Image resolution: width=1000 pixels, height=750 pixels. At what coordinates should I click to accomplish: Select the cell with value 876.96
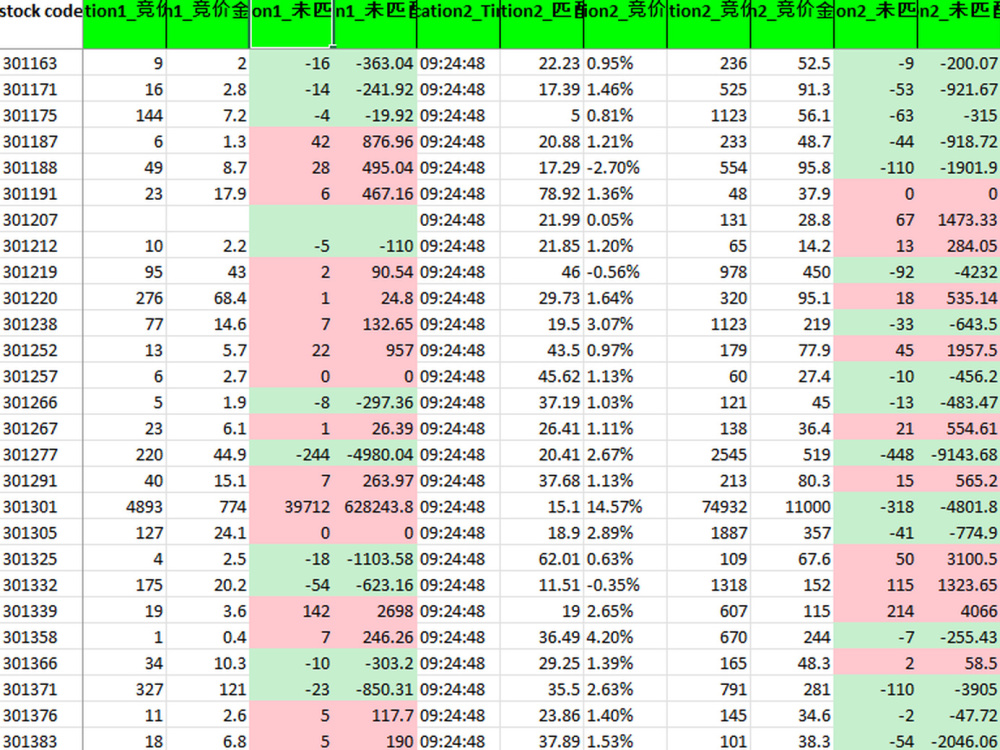(x=375, y=142)
